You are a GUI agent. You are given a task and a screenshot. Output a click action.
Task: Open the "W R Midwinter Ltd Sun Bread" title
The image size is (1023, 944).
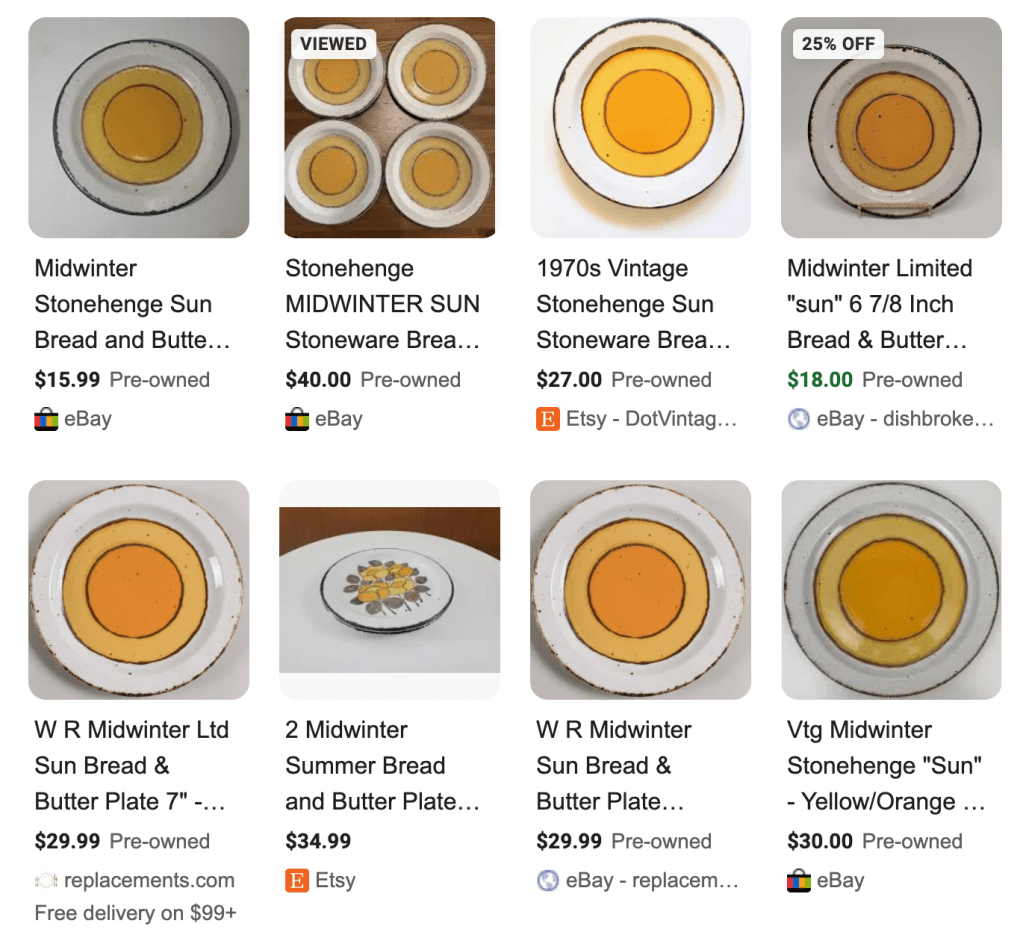tap(131, 766)
